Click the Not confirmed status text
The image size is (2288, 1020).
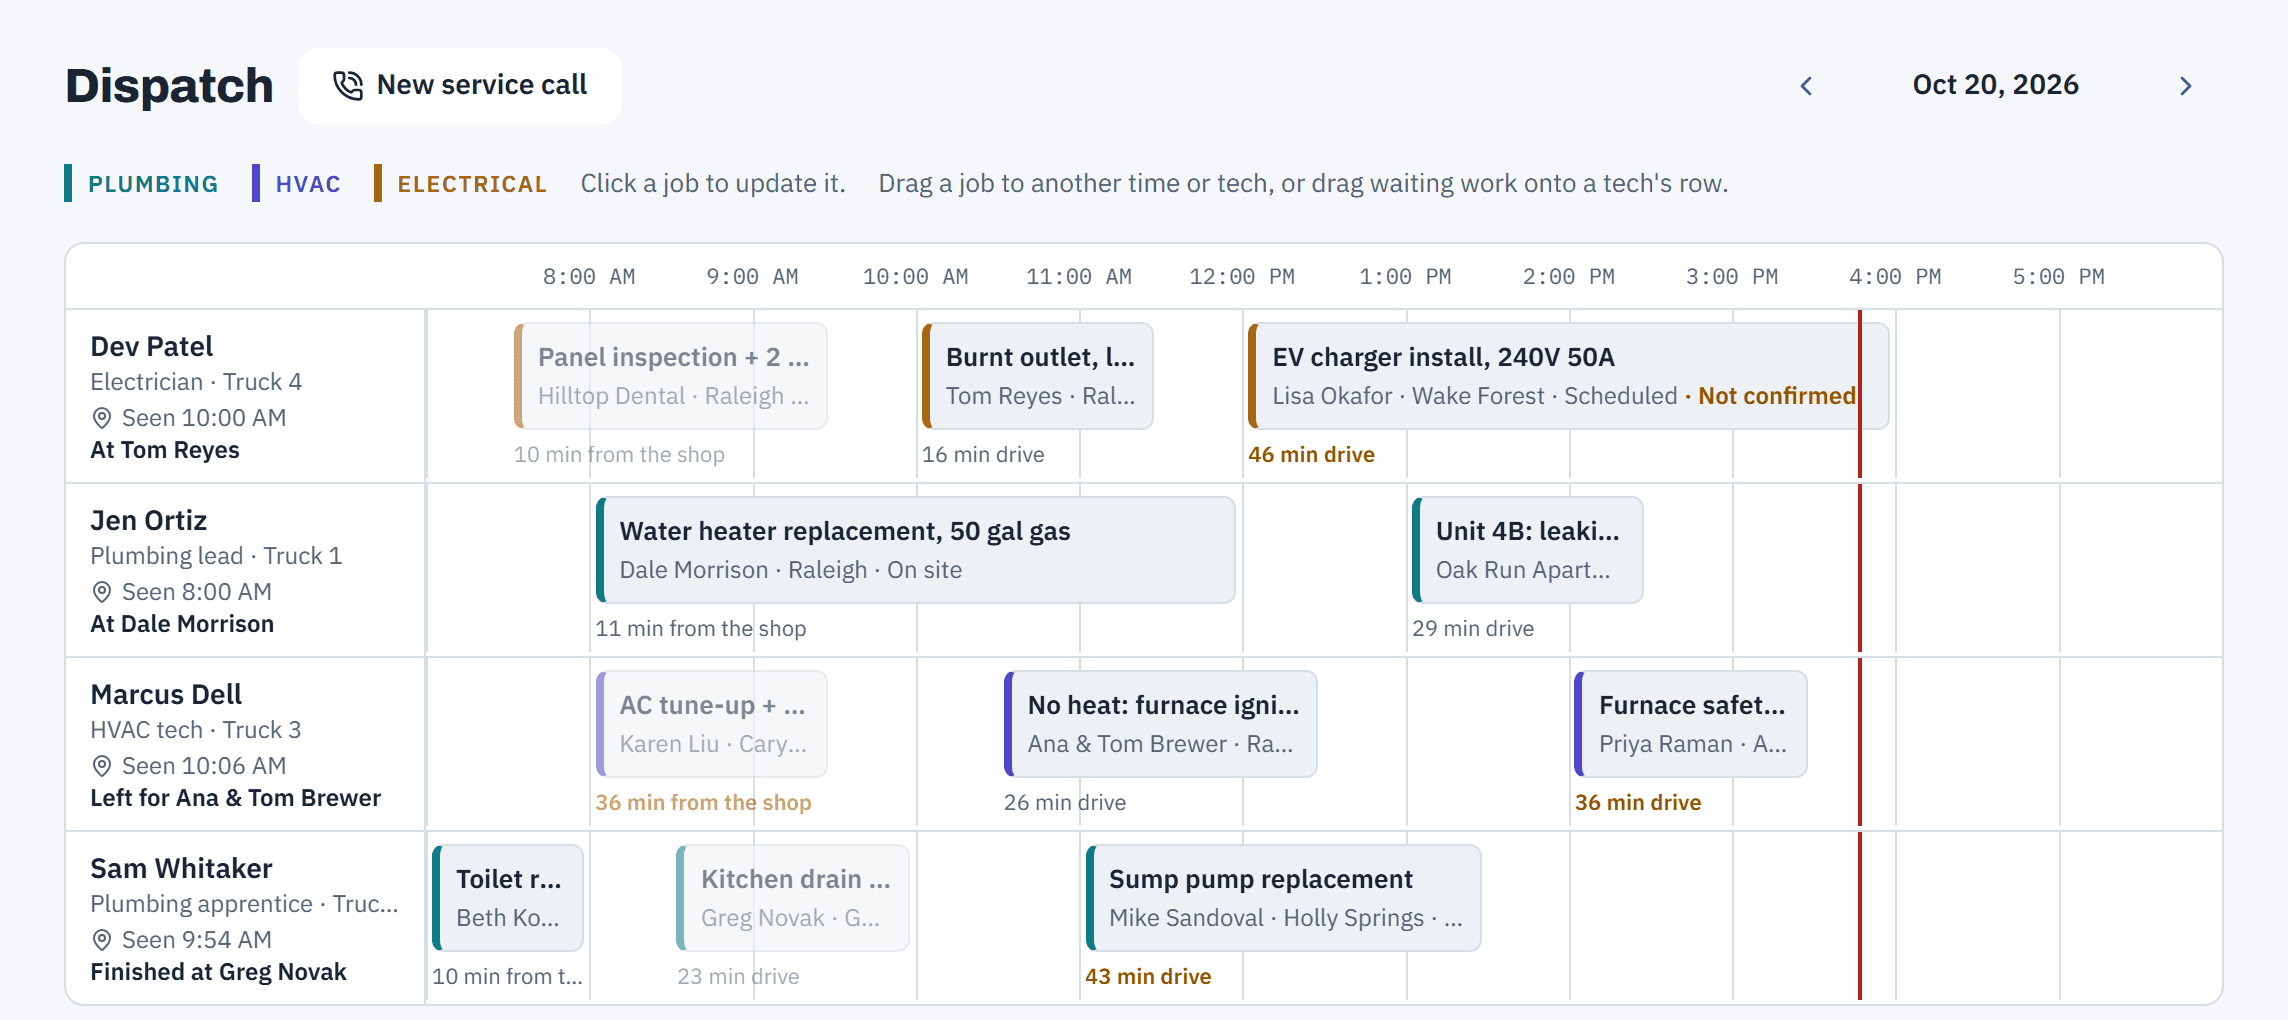coord(1776,396)
